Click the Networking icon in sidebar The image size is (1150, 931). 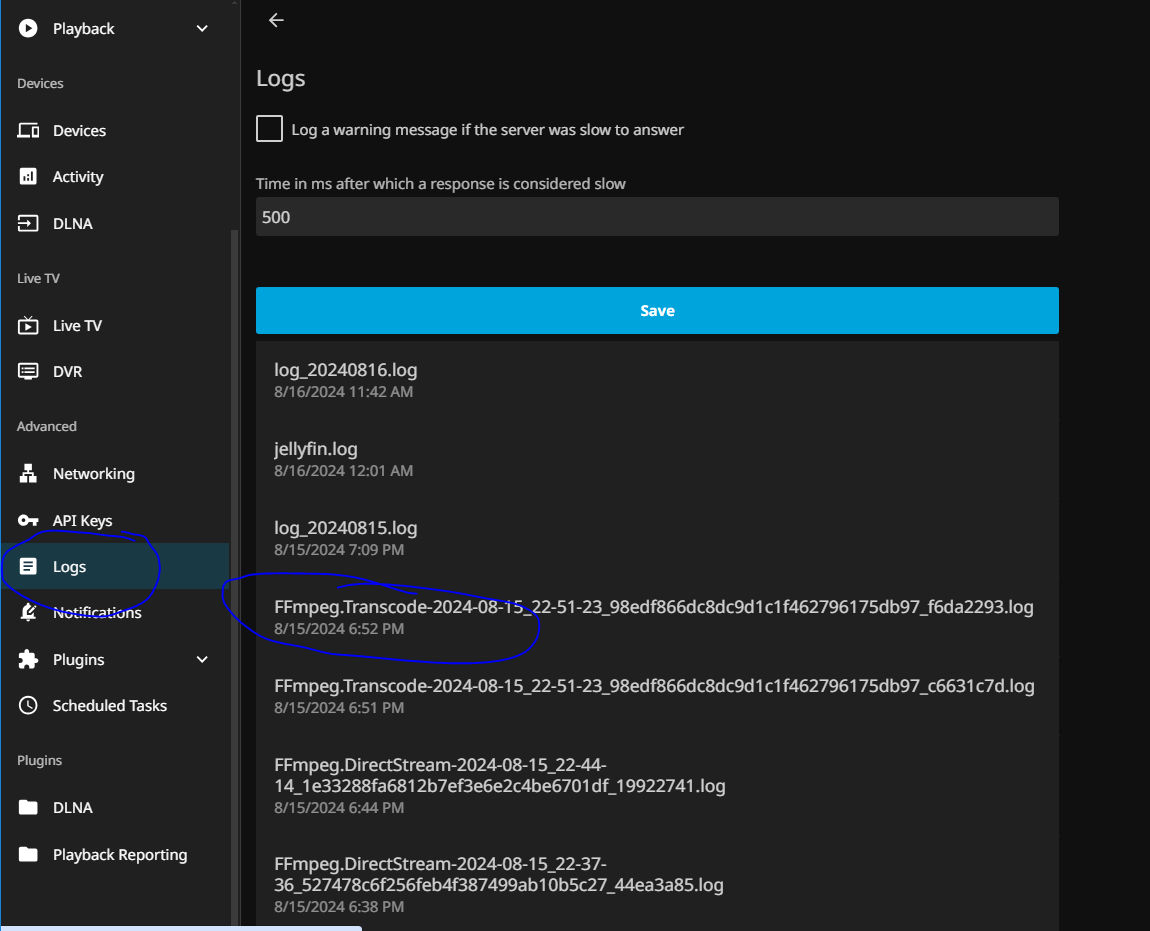coord(29,474)
